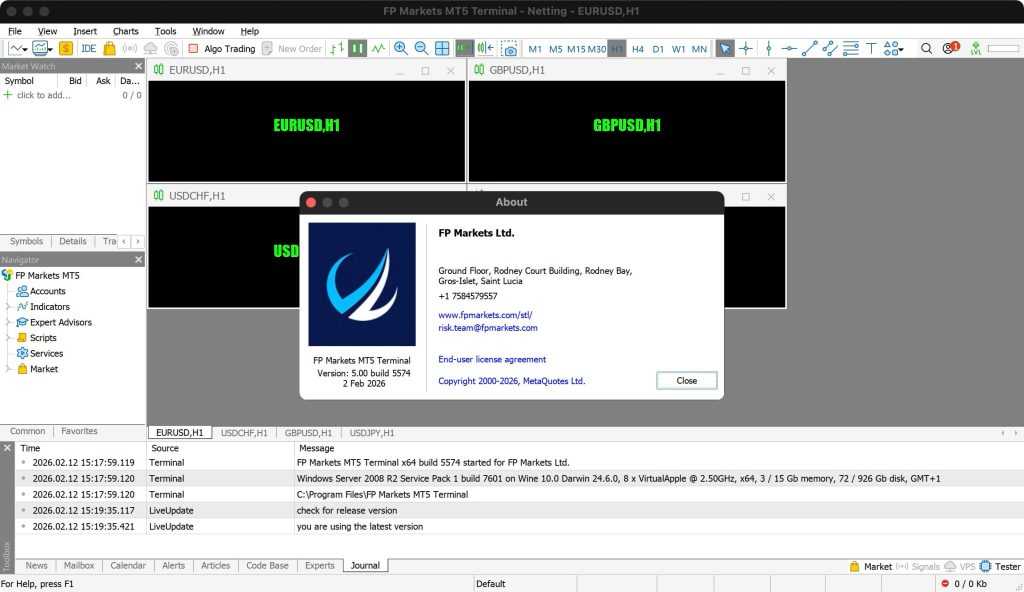Click the search magnifier in toolbar

click(x=926, y=48)
